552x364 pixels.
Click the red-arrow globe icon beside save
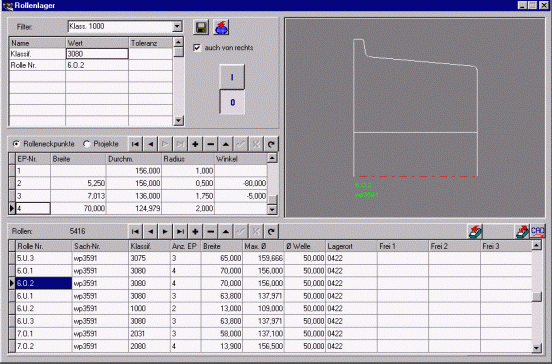(x=221, y=27)
